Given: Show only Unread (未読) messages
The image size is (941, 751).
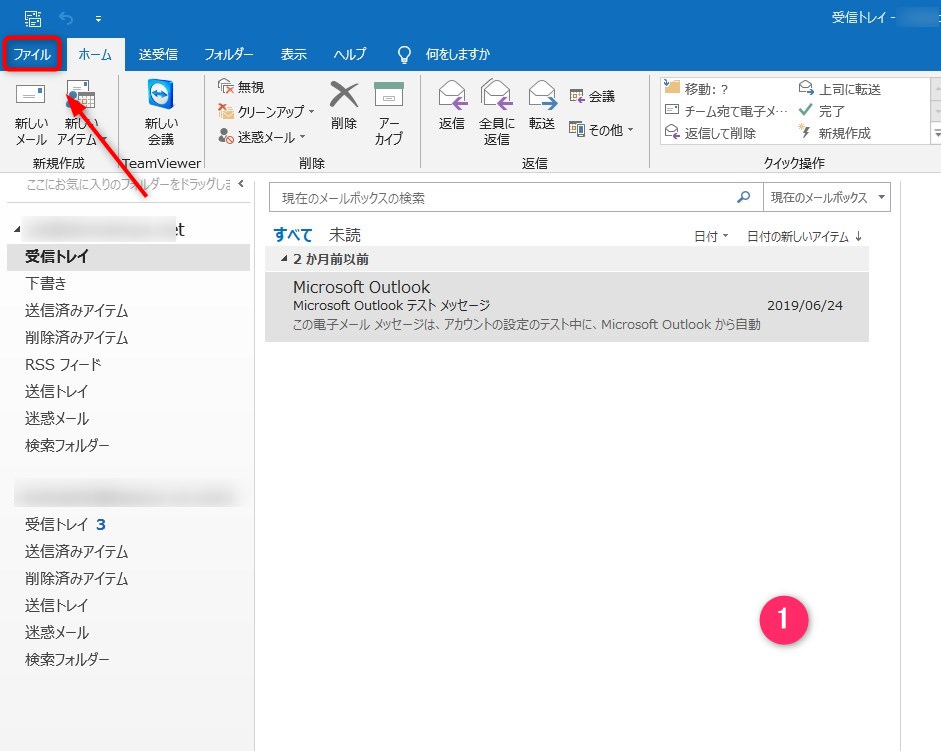Looking at the screenshot, I should (345, 235).
